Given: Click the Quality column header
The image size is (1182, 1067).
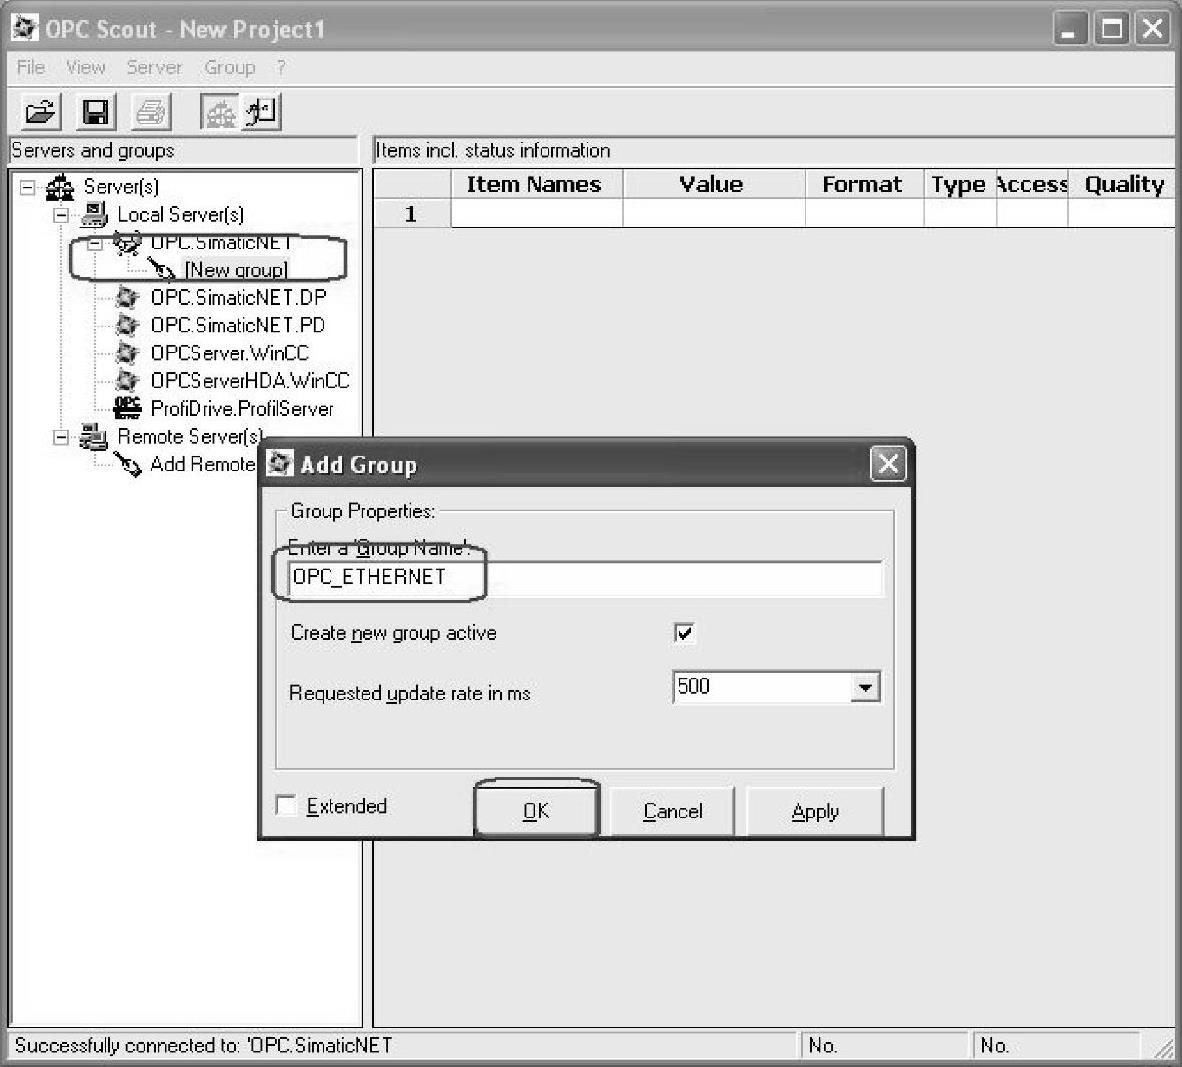Looking at the screenshot, I should 1122,184.
